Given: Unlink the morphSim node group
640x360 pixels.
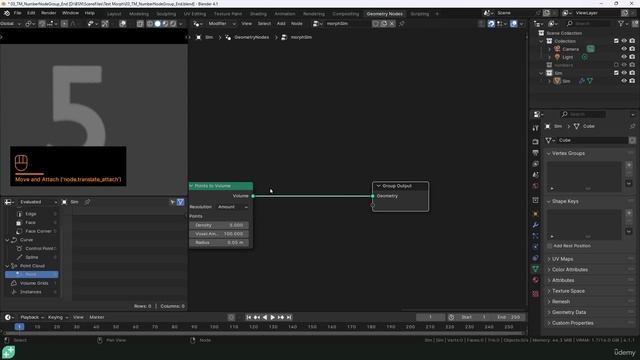Looking at the screenshot, I should pyautogui.click(x=392, y=24).
